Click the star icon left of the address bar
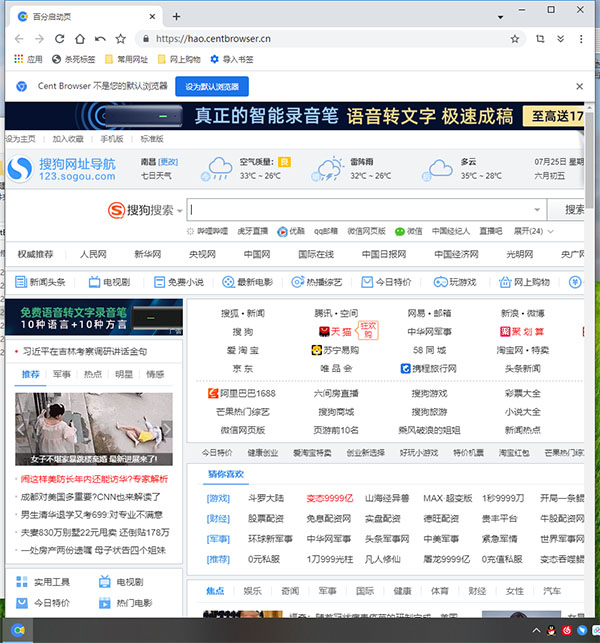 click(x=121, y=39)
